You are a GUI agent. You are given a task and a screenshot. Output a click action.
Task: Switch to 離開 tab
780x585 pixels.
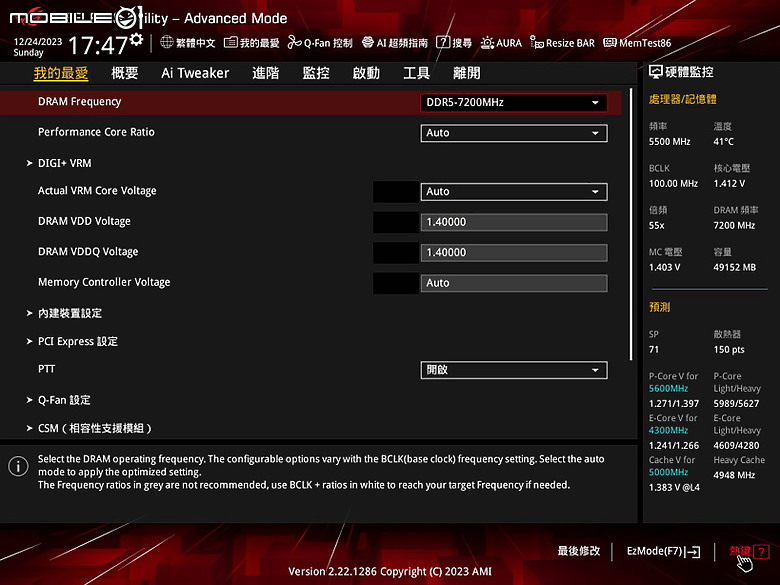coord(467,73)
